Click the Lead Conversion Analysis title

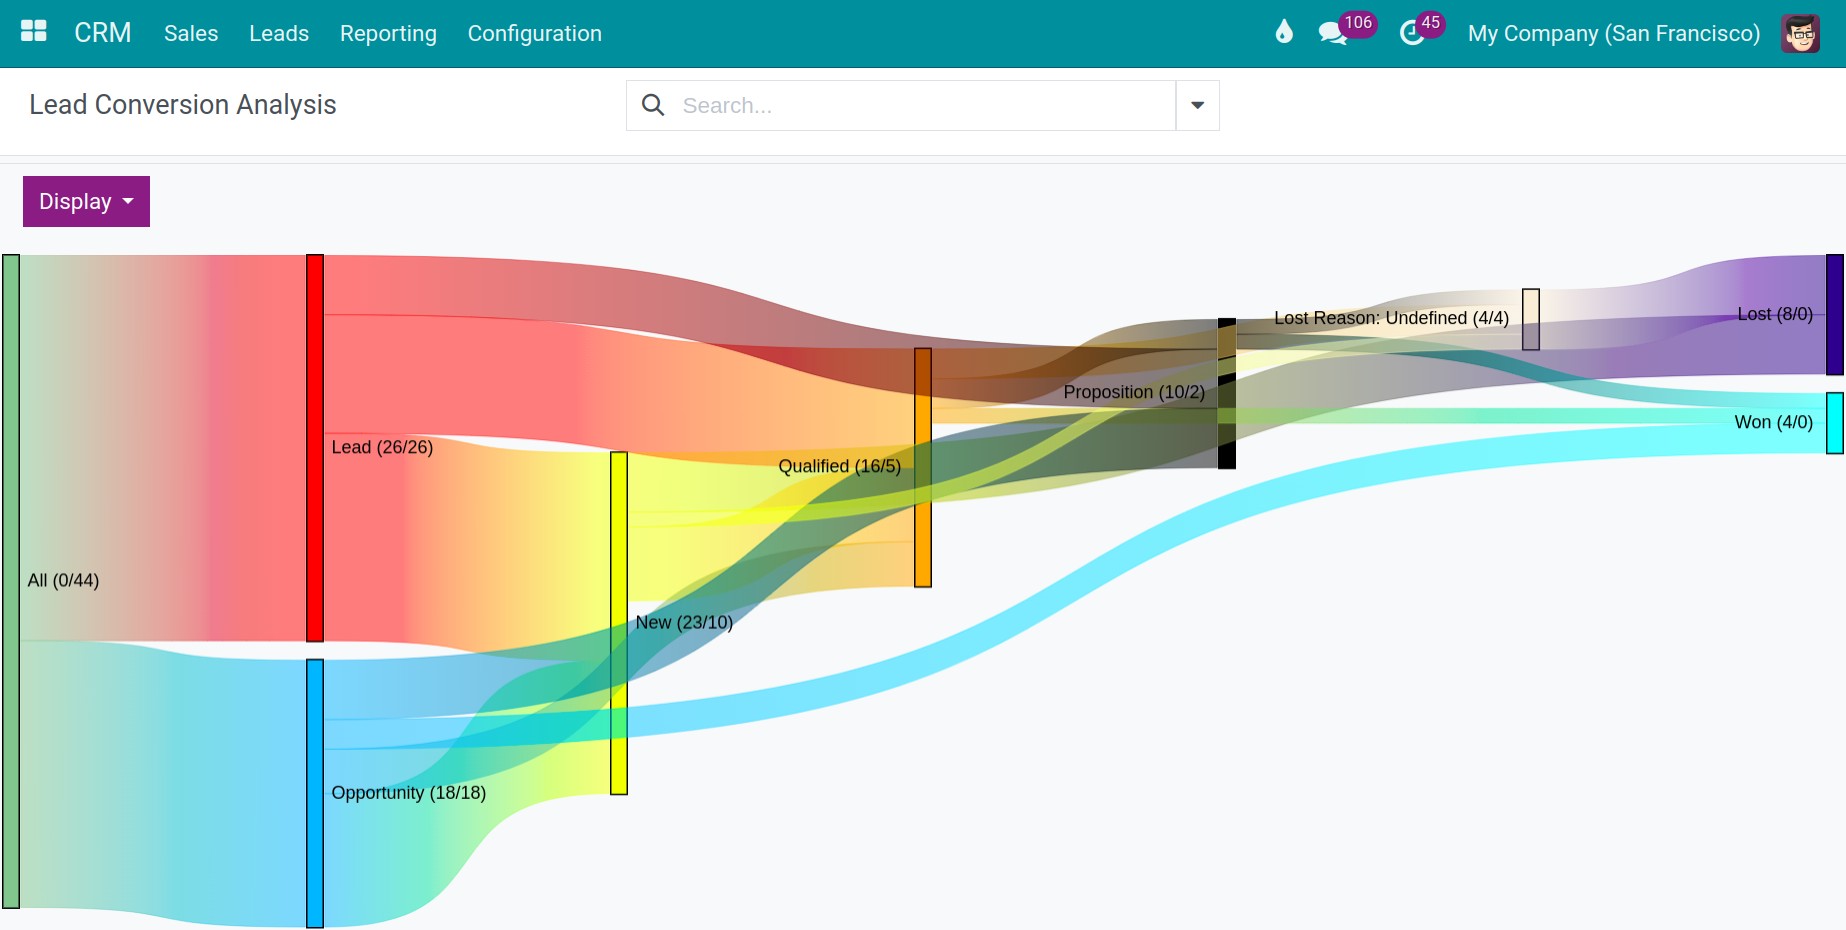(183, 104)
